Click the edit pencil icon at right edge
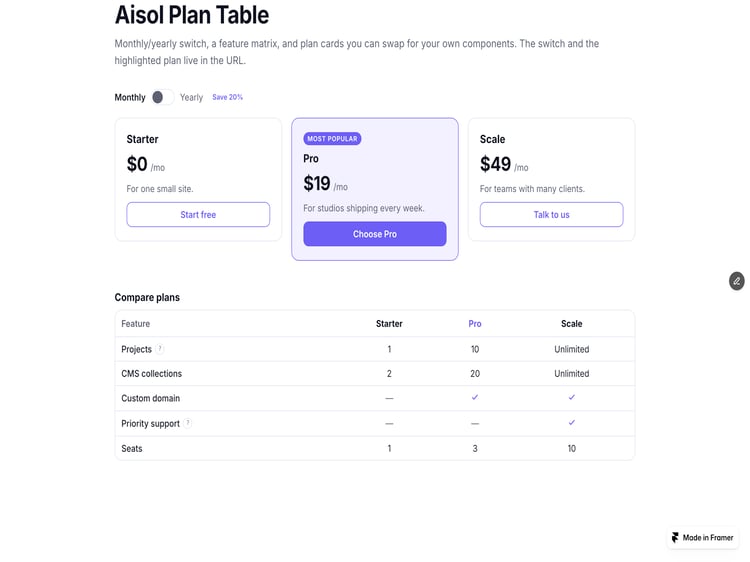Viewport: 750px width, 562px height. click(x=737, y=281)
